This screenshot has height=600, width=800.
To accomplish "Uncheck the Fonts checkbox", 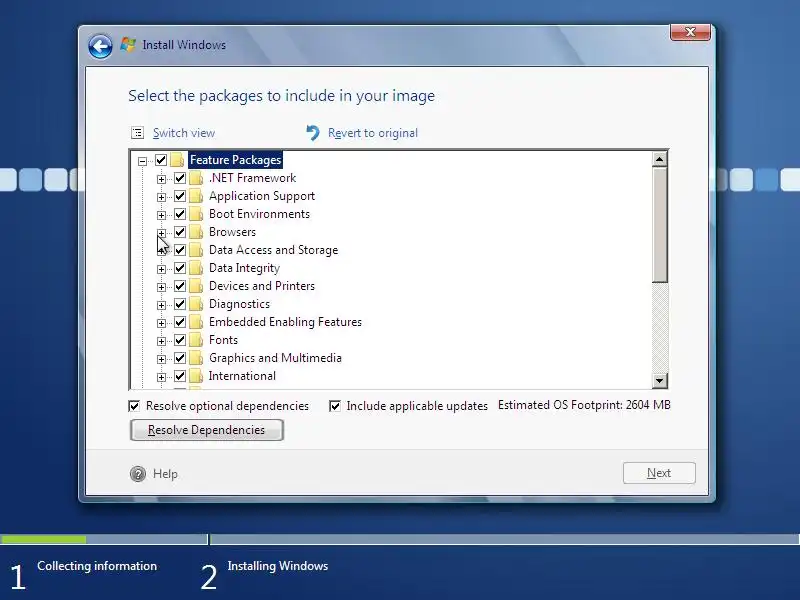I will point(180,340).
